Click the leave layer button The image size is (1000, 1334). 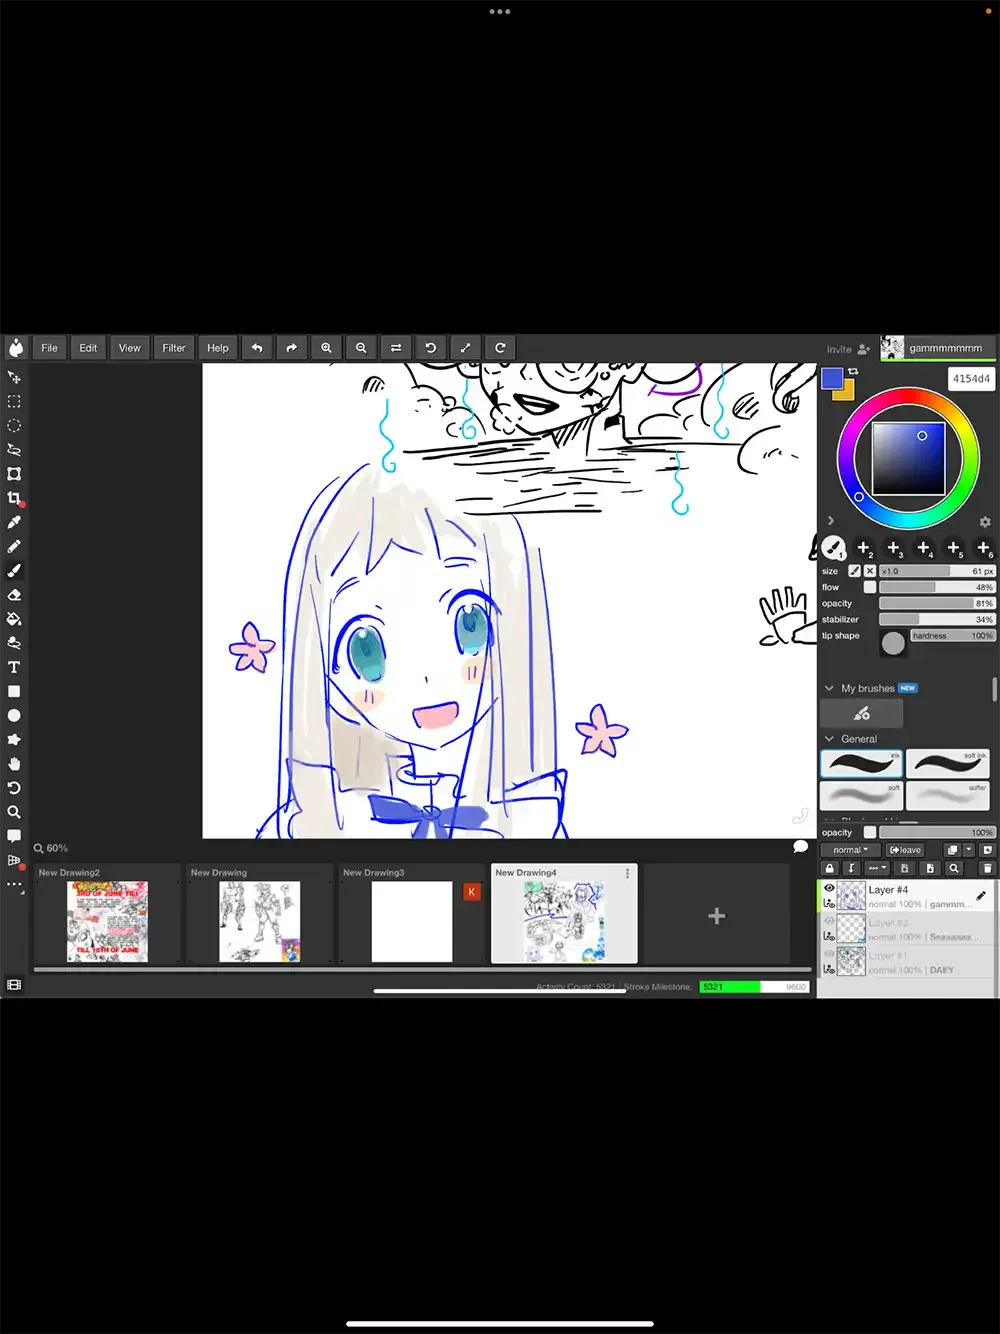coord(905,850)
